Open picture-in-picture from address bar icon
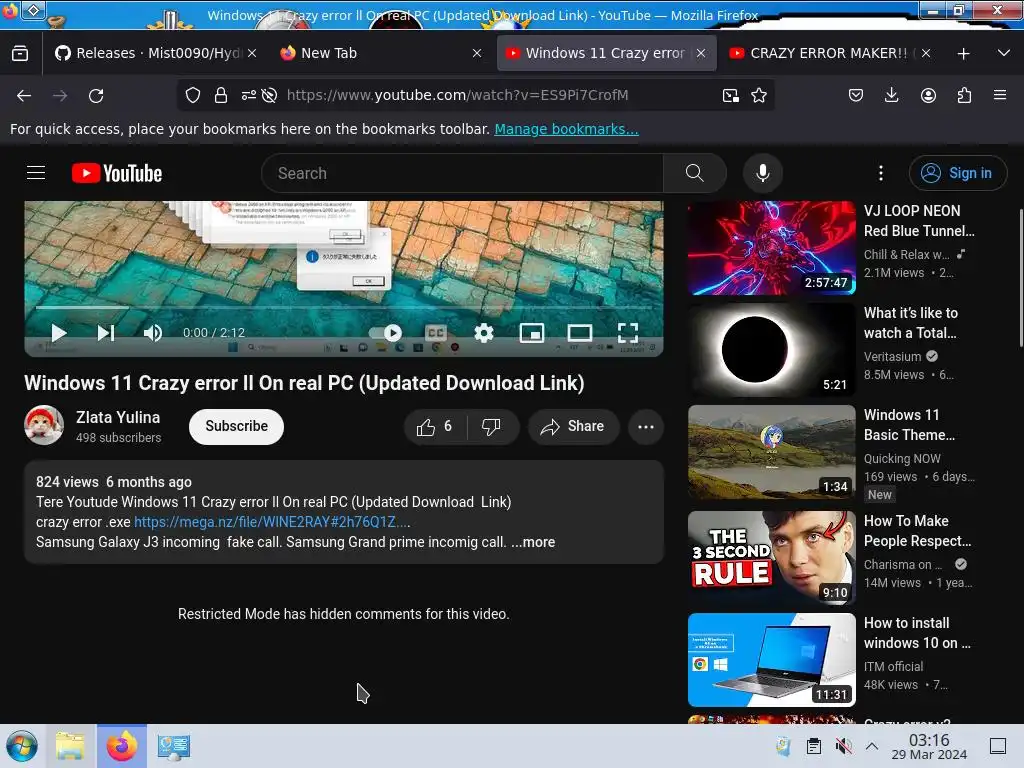This screenshot has height=768, width=1024. [731, 96]
